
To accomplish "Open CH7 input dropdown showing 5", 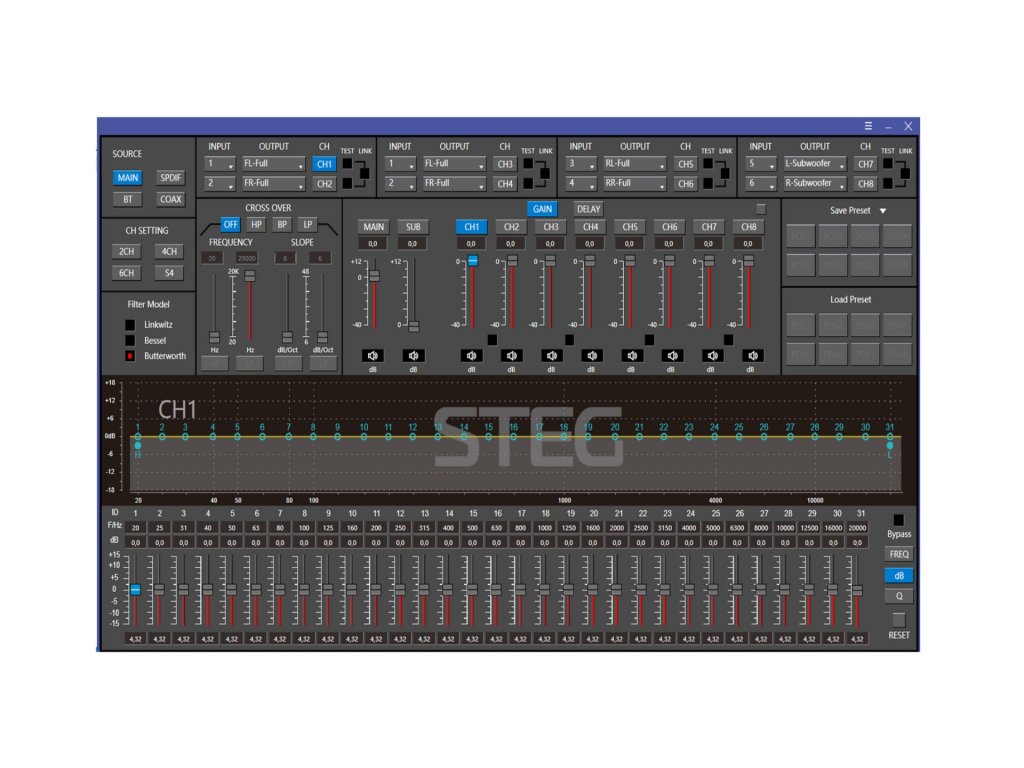I will [x=761, y=164].
